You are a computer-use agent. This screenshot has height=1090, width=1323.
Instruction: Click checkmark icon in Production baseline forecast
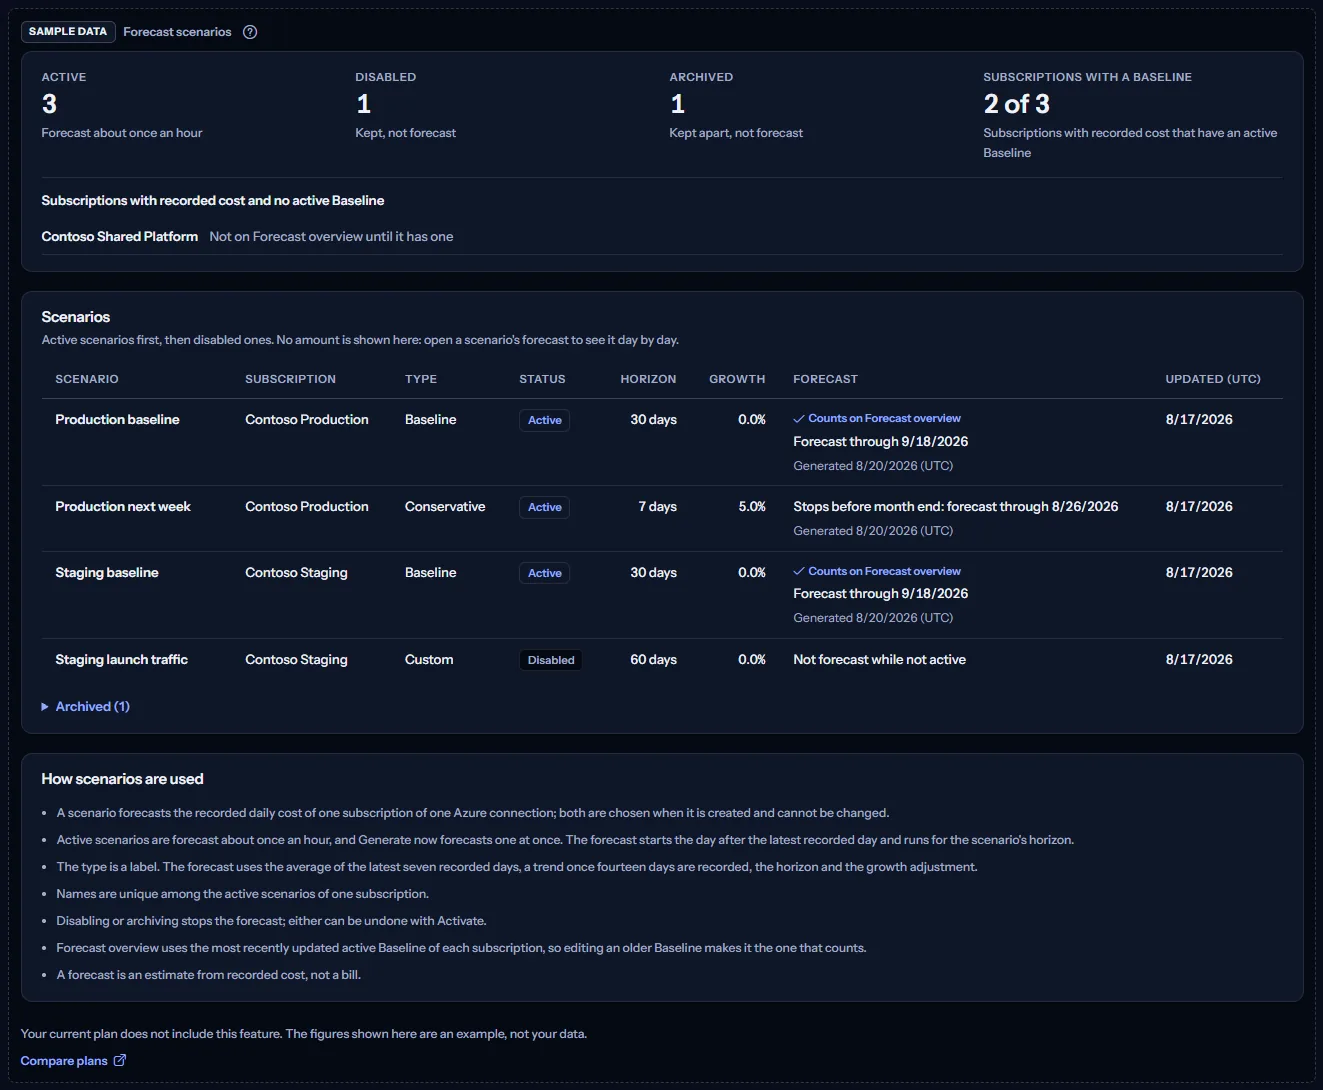coord(799,419)
